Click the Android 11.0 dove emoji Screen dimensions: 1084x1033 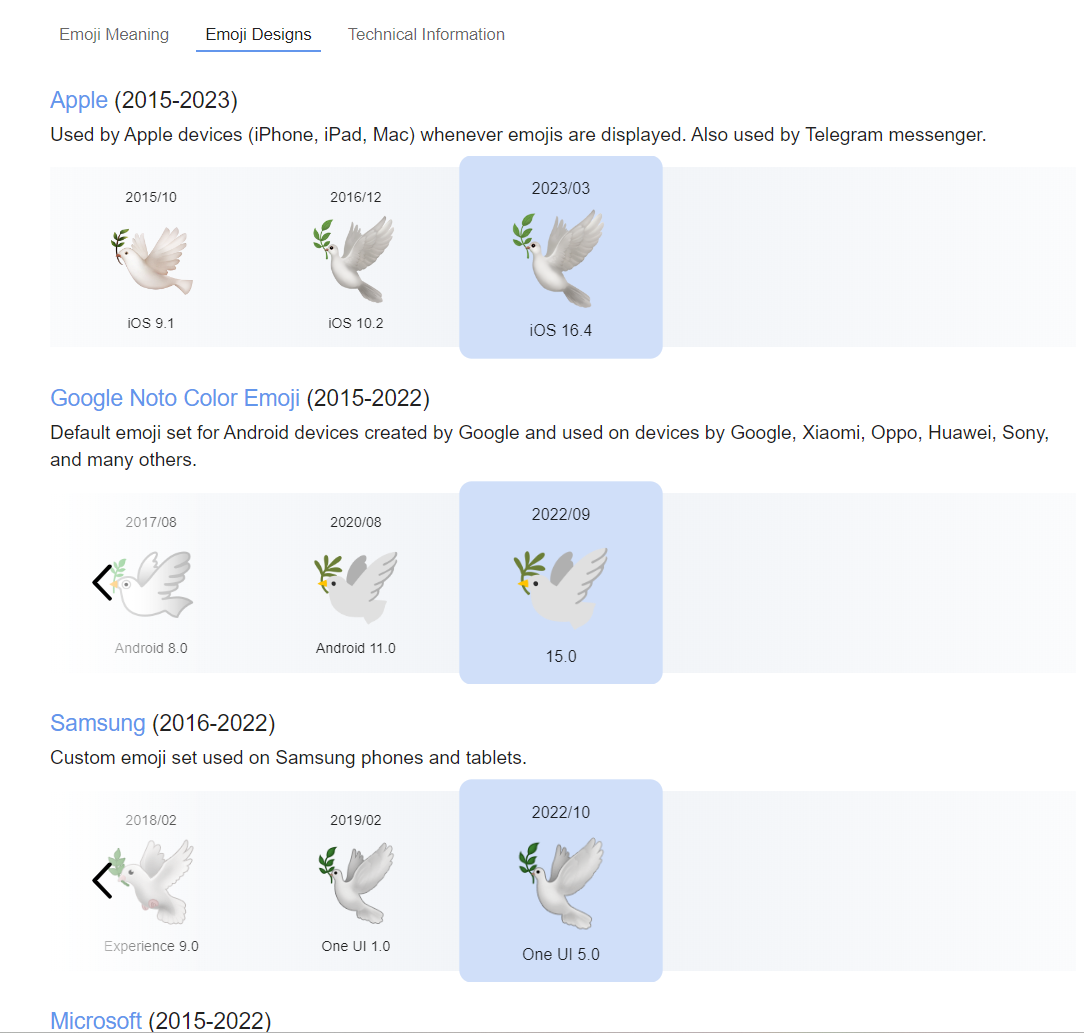click(x=355, y=585)
